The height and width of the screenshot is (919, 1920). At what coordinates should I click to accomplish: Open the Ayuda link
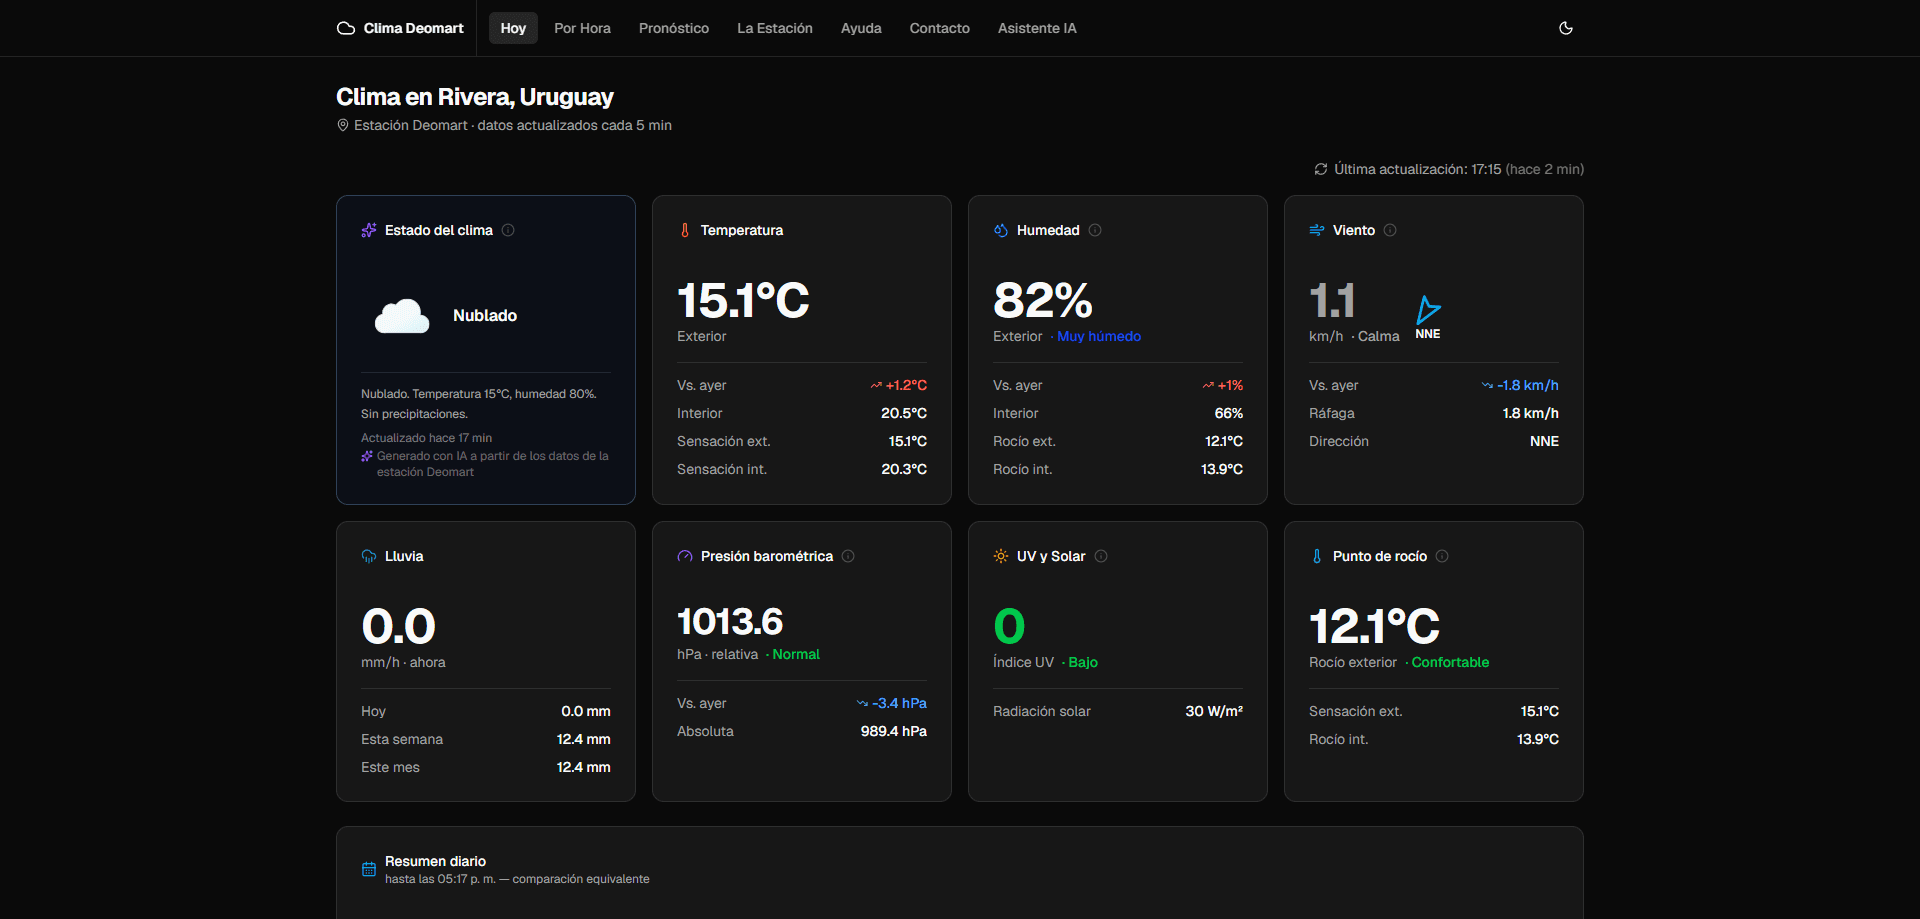(x=861, y=28)
